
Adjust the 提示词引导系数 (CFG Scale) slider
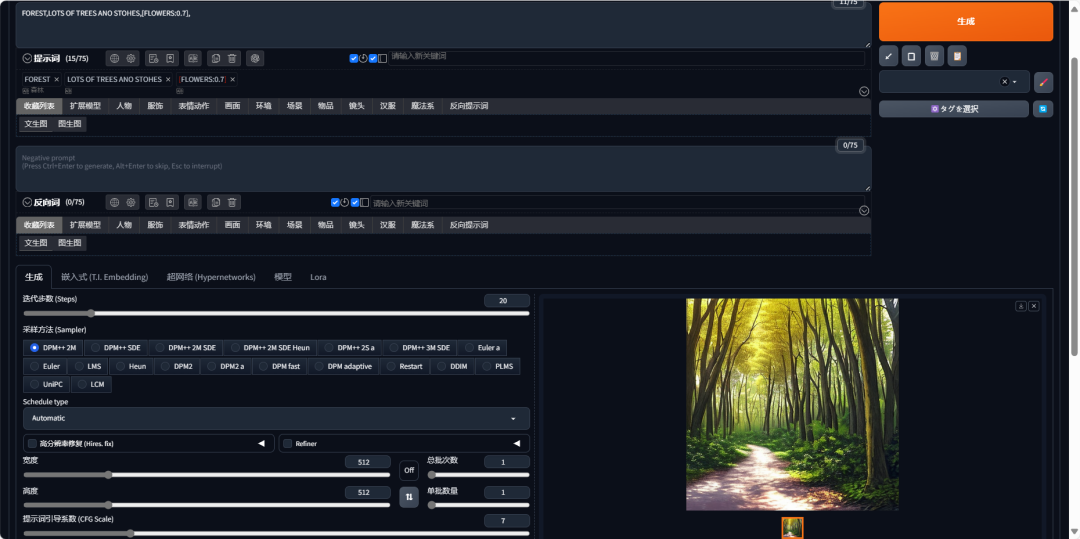[276, 533]
